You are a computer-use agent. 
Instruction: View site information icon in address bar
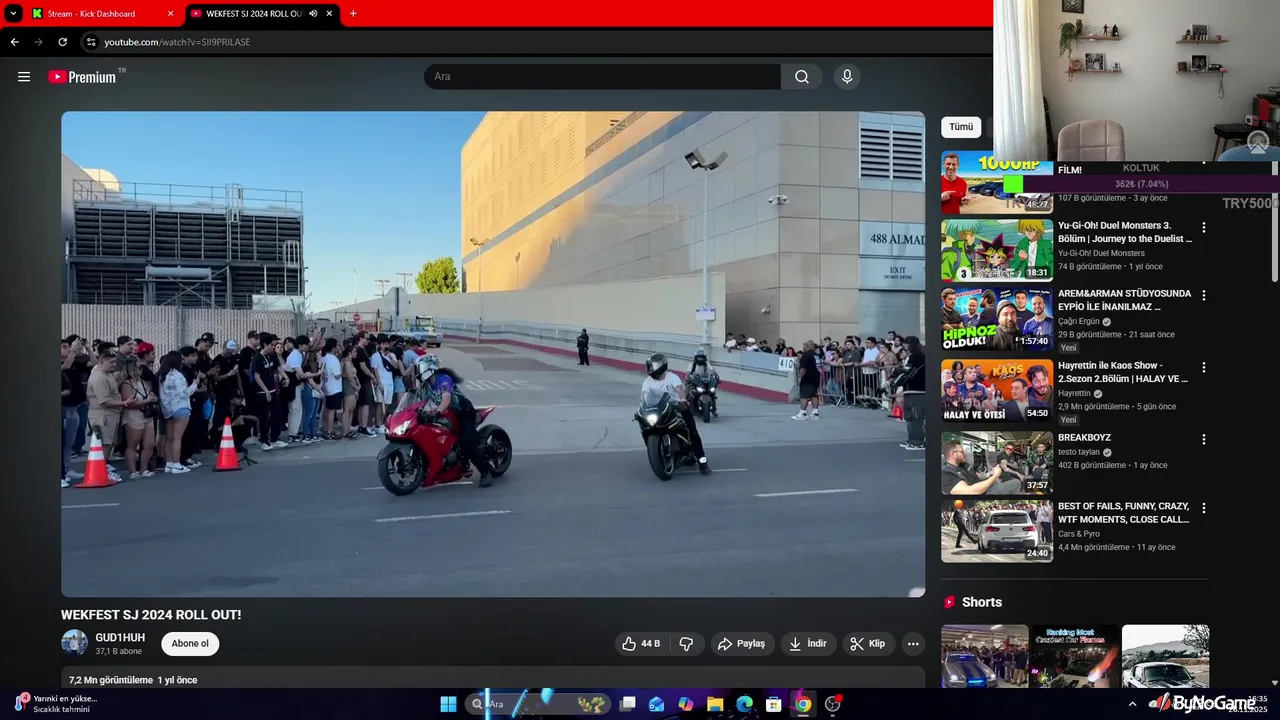tap(91, 42)
